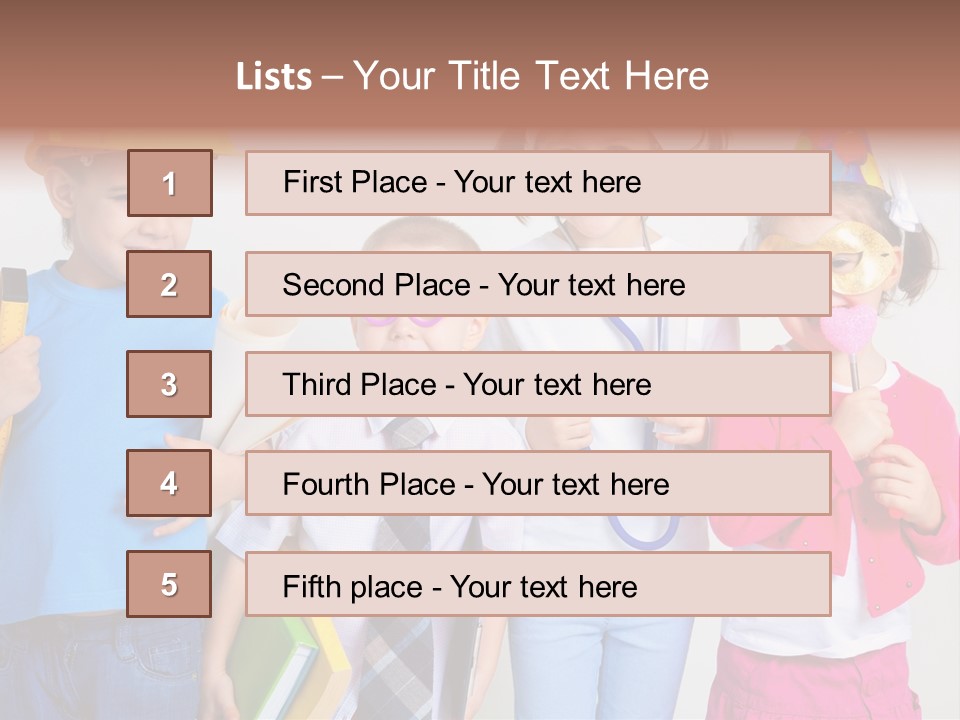Click the First Place text box
The height and width of the screenshot is (720, 960).
click(x=538, y=183)
